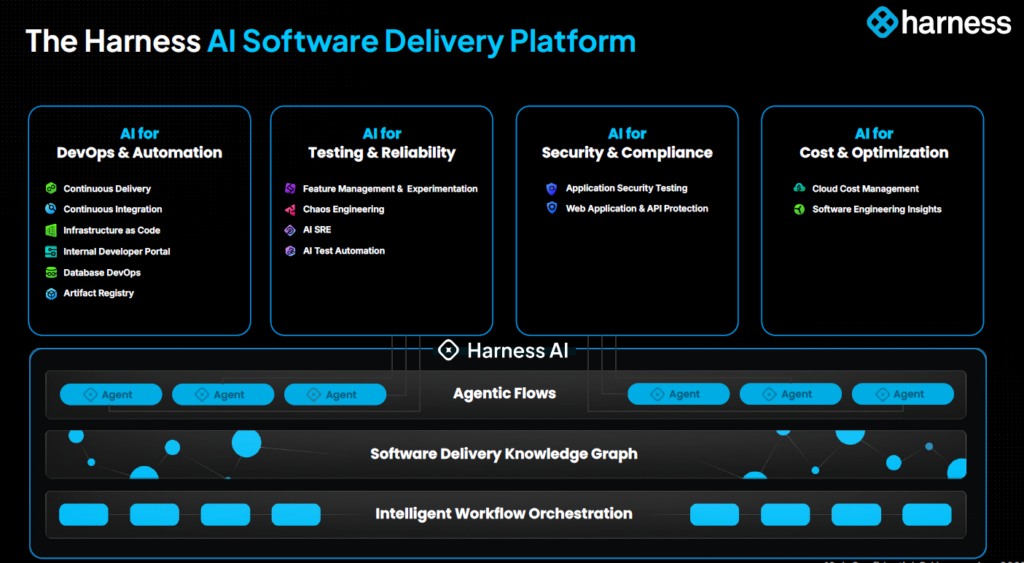The image size is (1024, 563).
Task: Click the Database DevOps icon
Action: click(x=51, y=272)
